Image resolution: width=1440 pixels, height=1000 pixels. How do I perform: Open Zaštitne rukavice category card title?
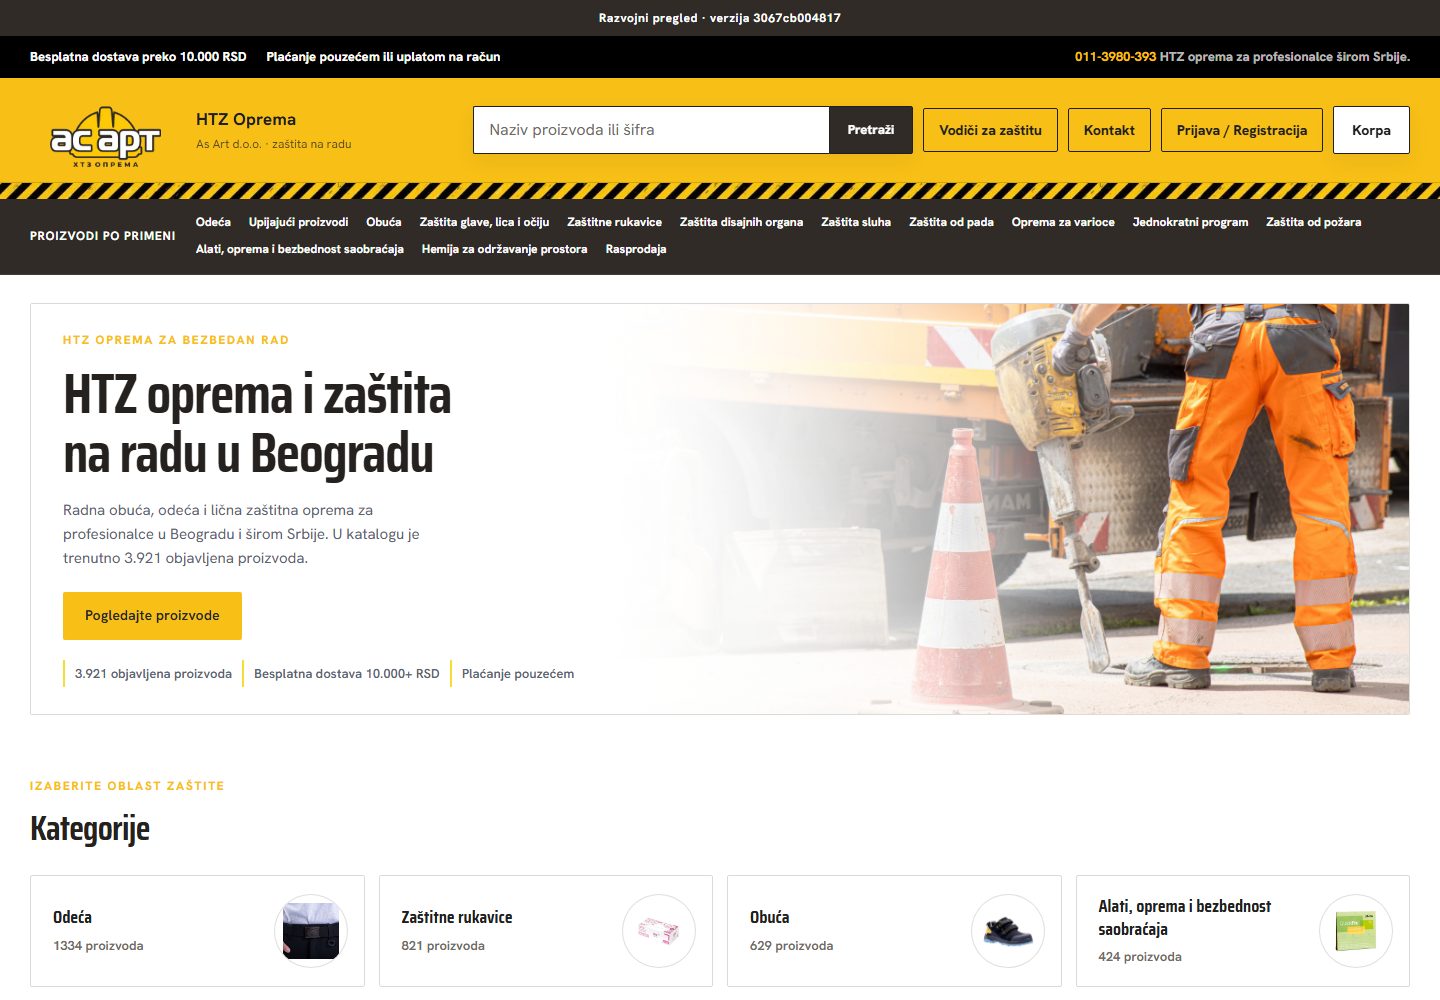tap(457, 917)
